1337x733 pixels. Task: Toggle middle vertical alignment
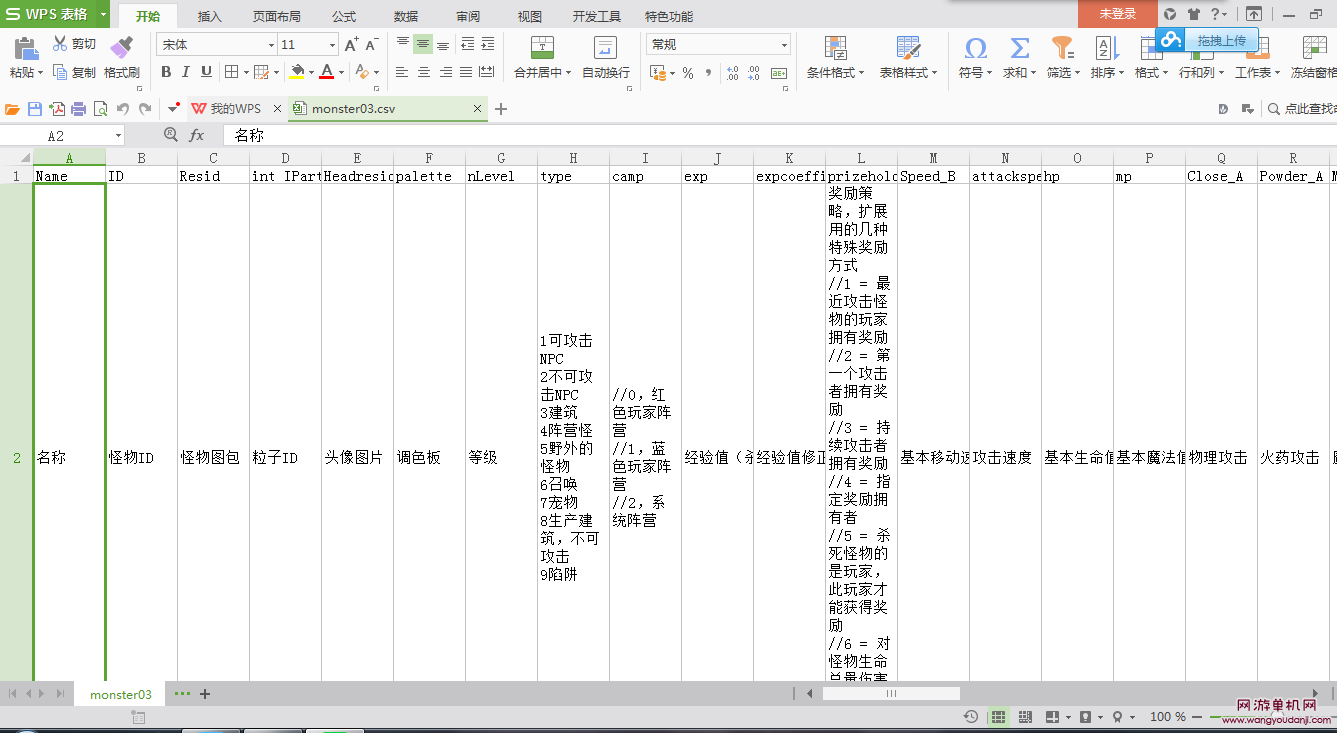click(423, 44)
